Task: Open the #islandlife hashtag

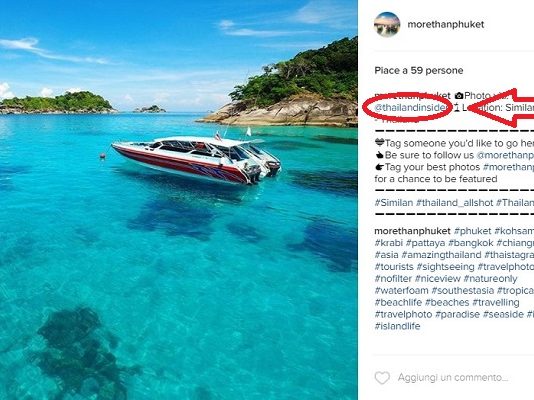Action: point(397,326)
